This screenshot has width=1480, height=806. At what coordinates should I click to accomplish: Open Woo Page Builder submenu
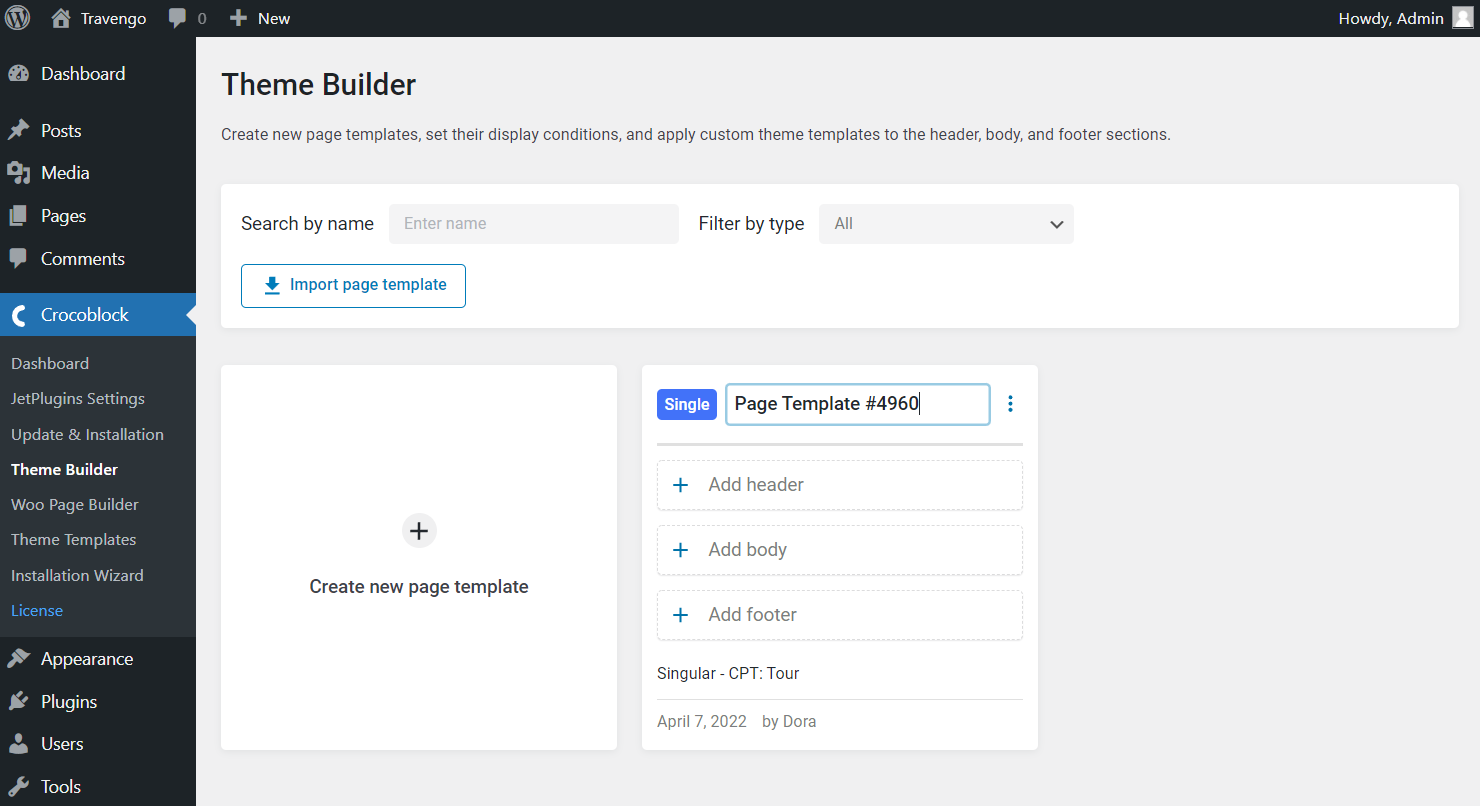(75, 505)
